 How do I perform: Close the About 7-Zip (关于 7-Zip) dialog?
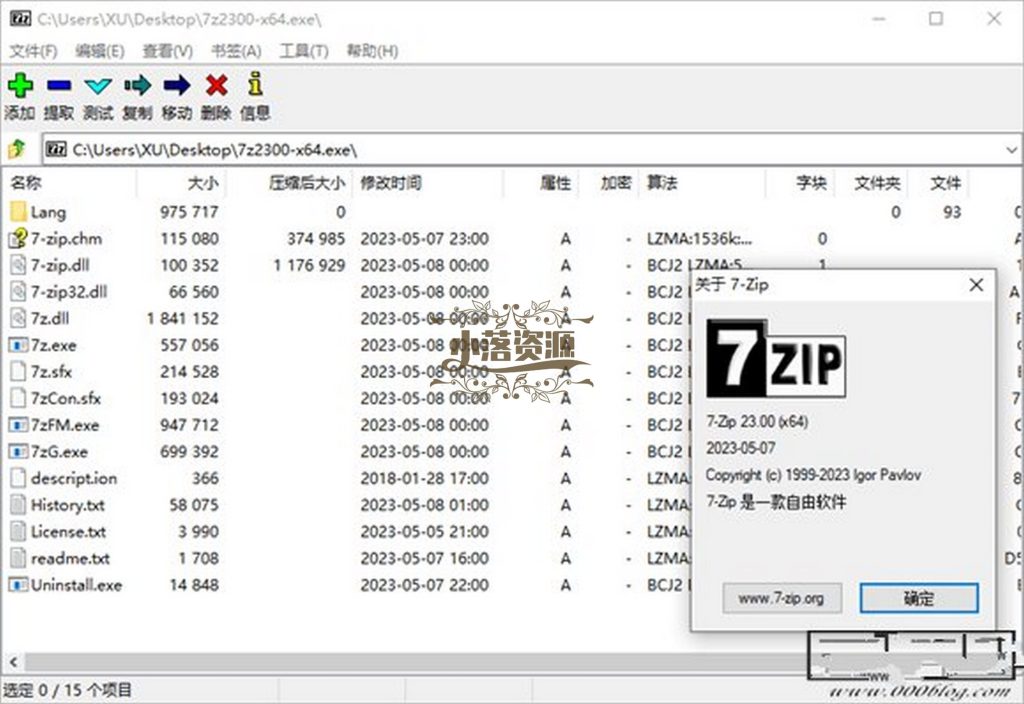coord(976,285)
